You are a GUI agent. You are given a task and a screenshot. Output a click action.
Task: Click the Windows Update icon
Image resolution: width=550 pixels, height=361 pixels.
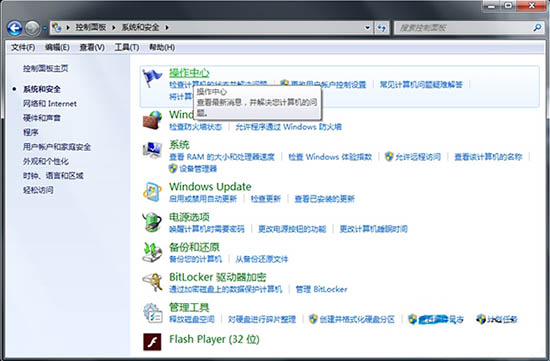click(x=152, y=192)
